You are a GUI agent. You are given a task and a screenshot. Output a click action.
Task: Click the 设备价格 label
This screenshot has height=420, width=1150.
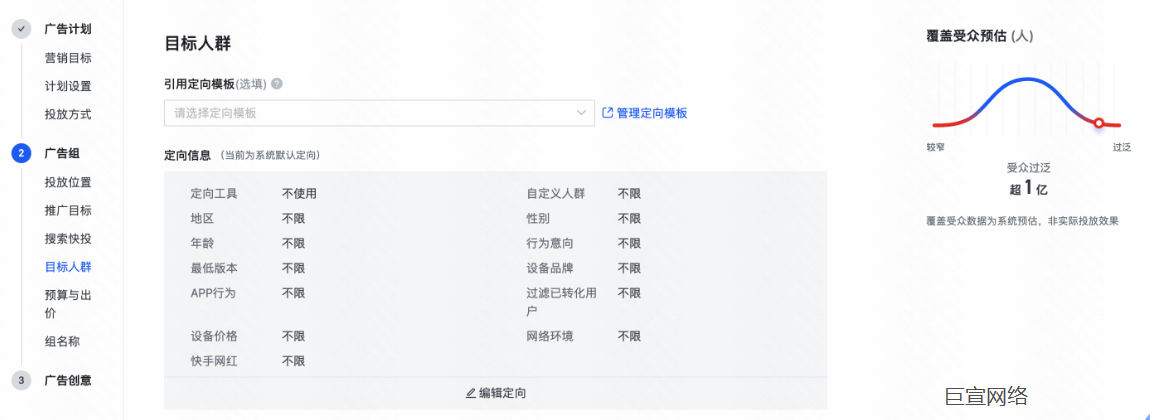point(214,336)
